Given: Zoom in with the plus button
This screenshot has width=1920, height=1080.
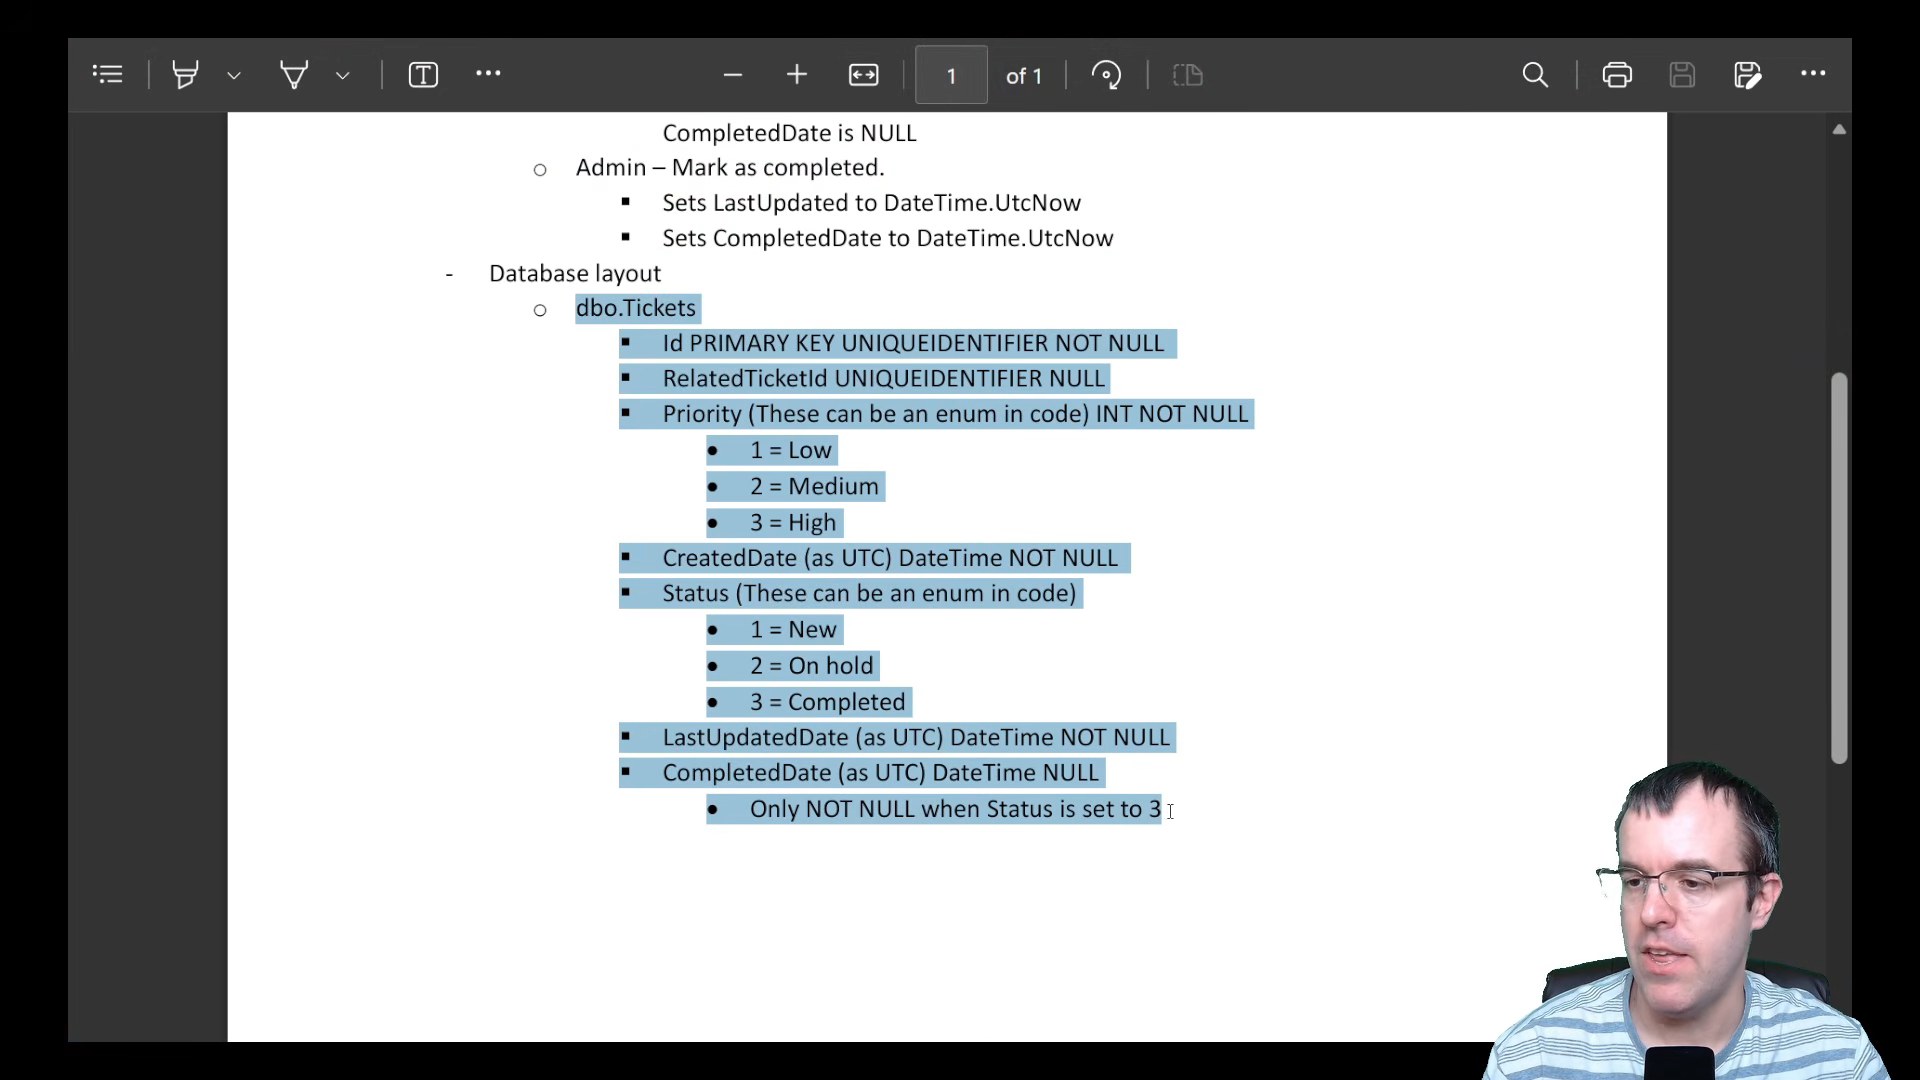Looking at the screenshot, I should [797, 75].
